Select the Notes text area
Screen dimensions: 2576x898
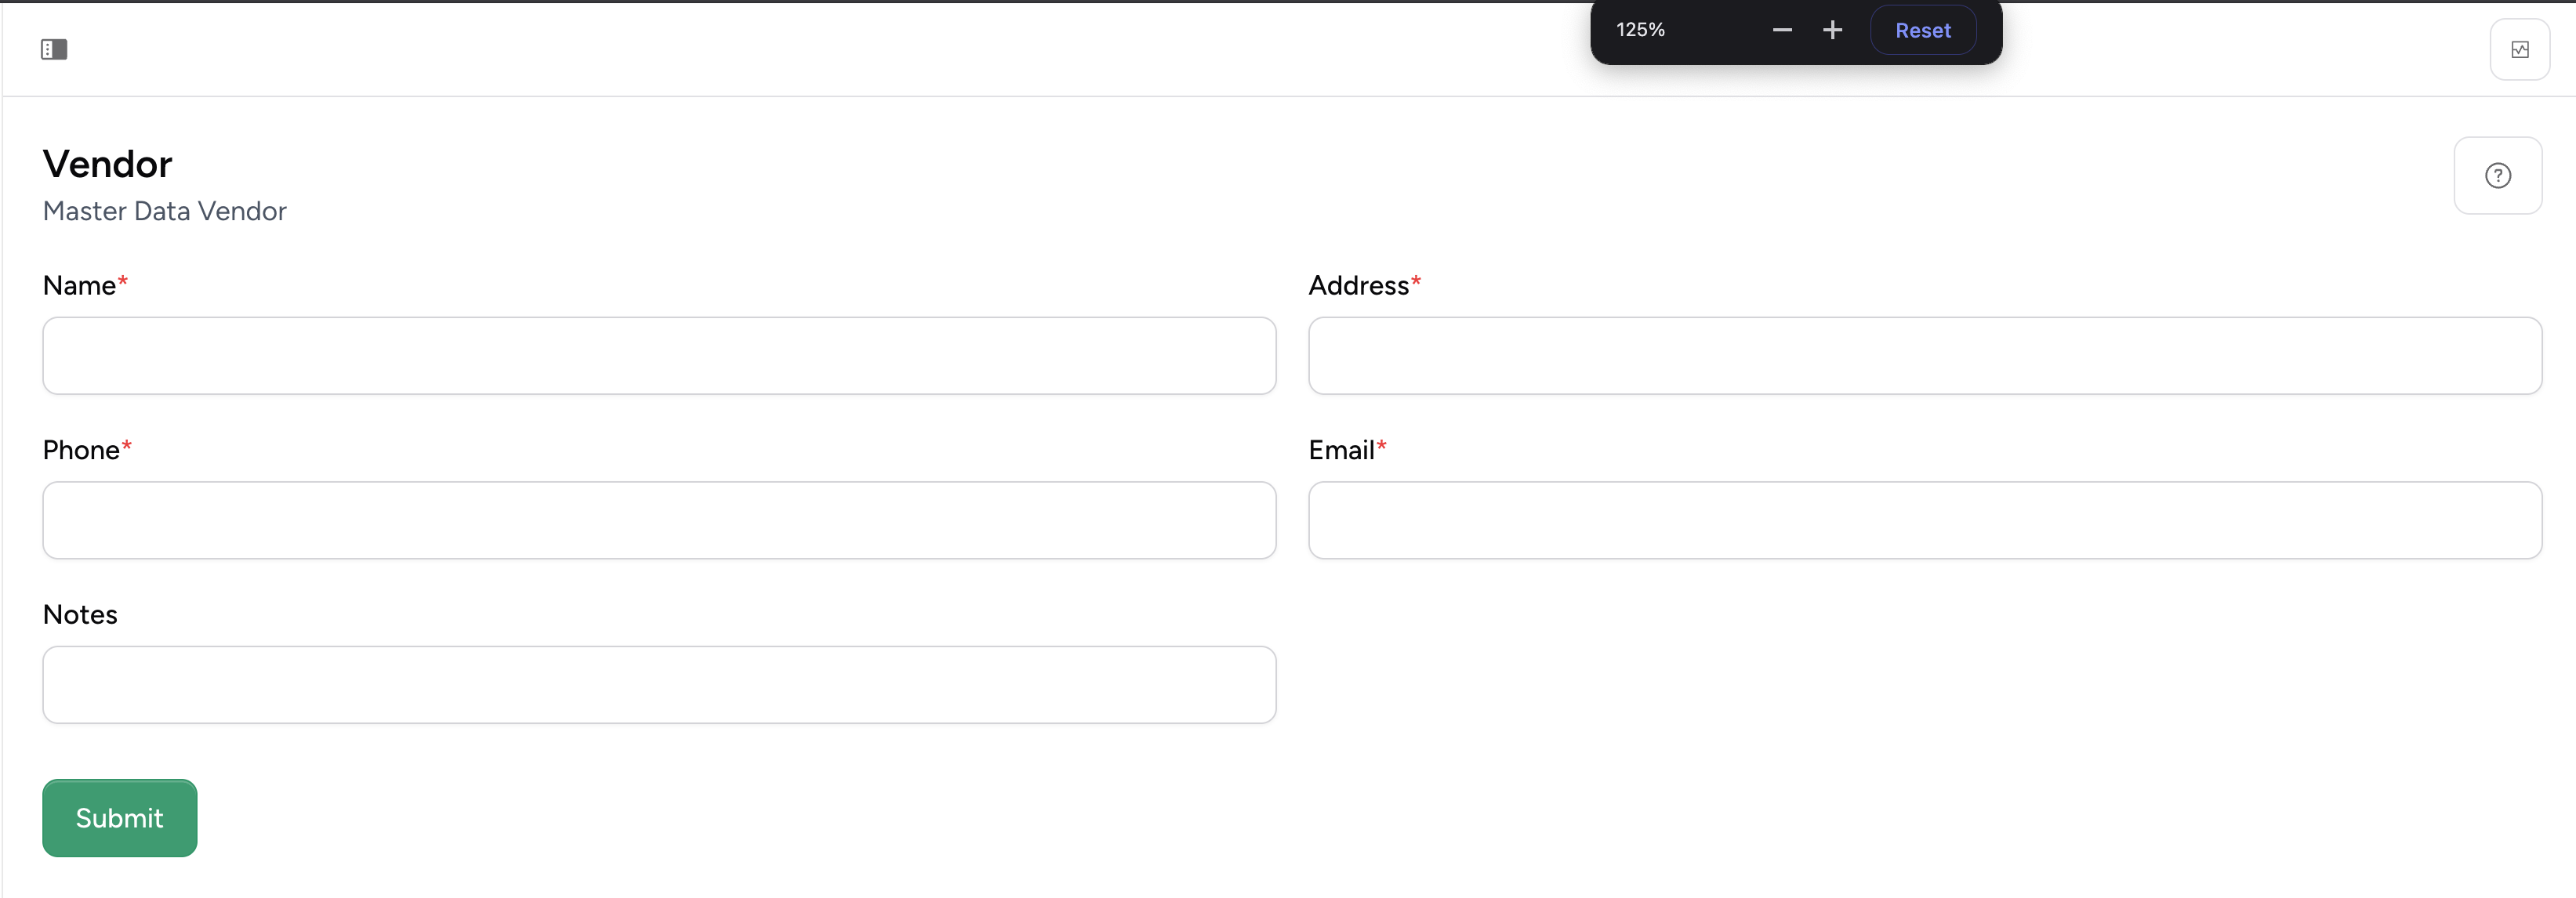tap(659, 685)
